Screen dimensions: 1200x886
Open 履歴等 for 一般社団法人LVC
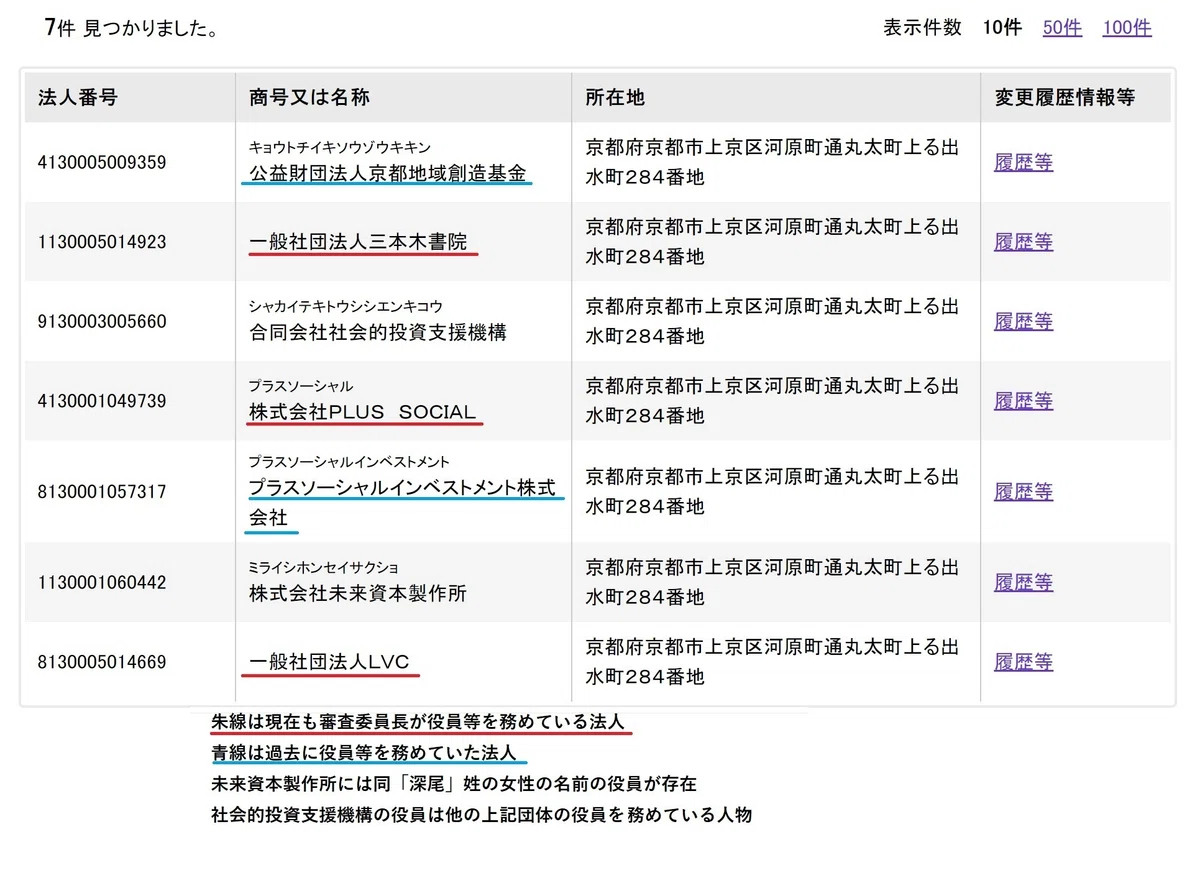point(1023,662)
